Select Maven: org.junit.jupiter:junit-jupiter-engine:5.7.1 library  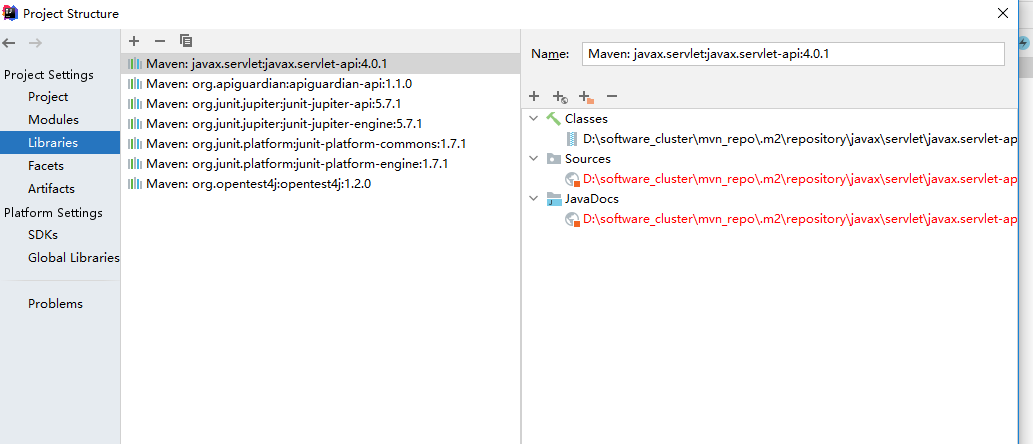click(x=321, y=124)
